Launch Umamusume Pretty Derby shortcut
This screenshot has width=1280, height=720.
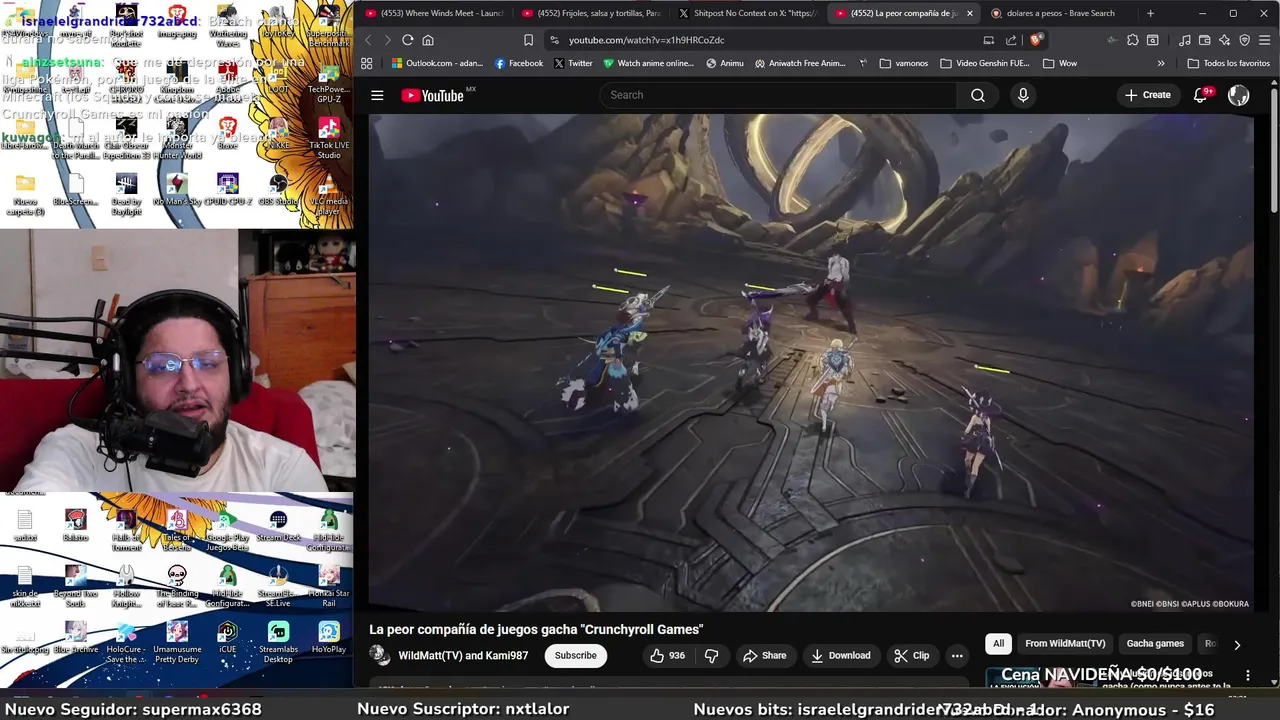pos(177,642)
